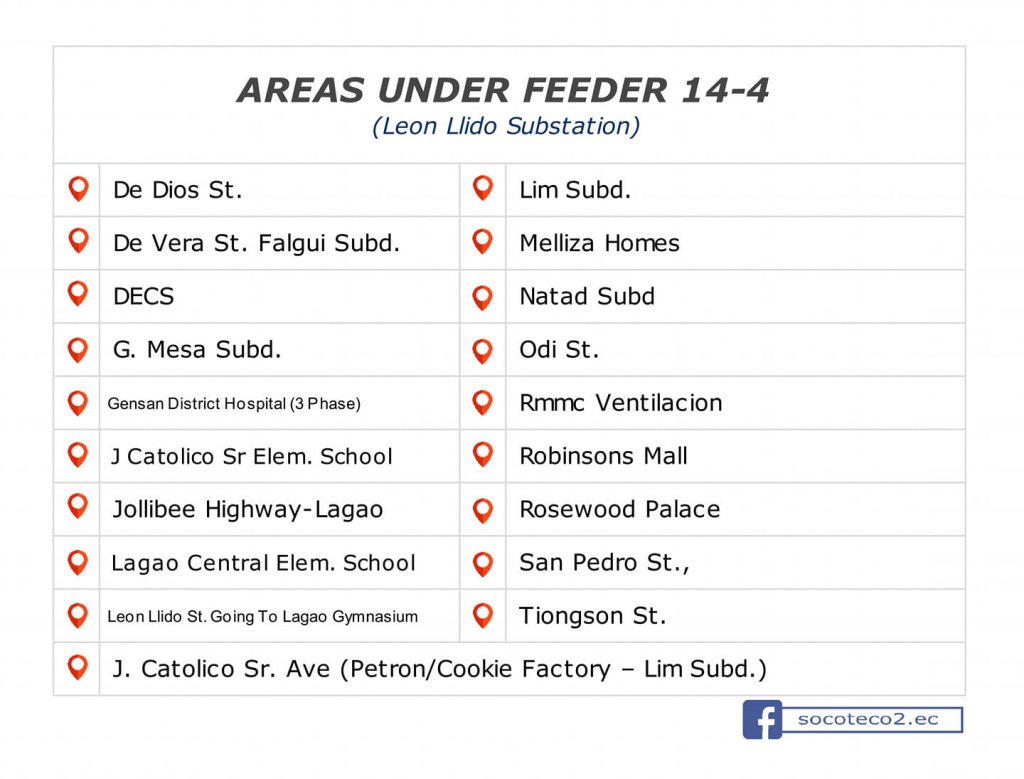Select the pin icon next to Tiongson St.
This screenshot has width=1024, height=779.
coord(483,615)
